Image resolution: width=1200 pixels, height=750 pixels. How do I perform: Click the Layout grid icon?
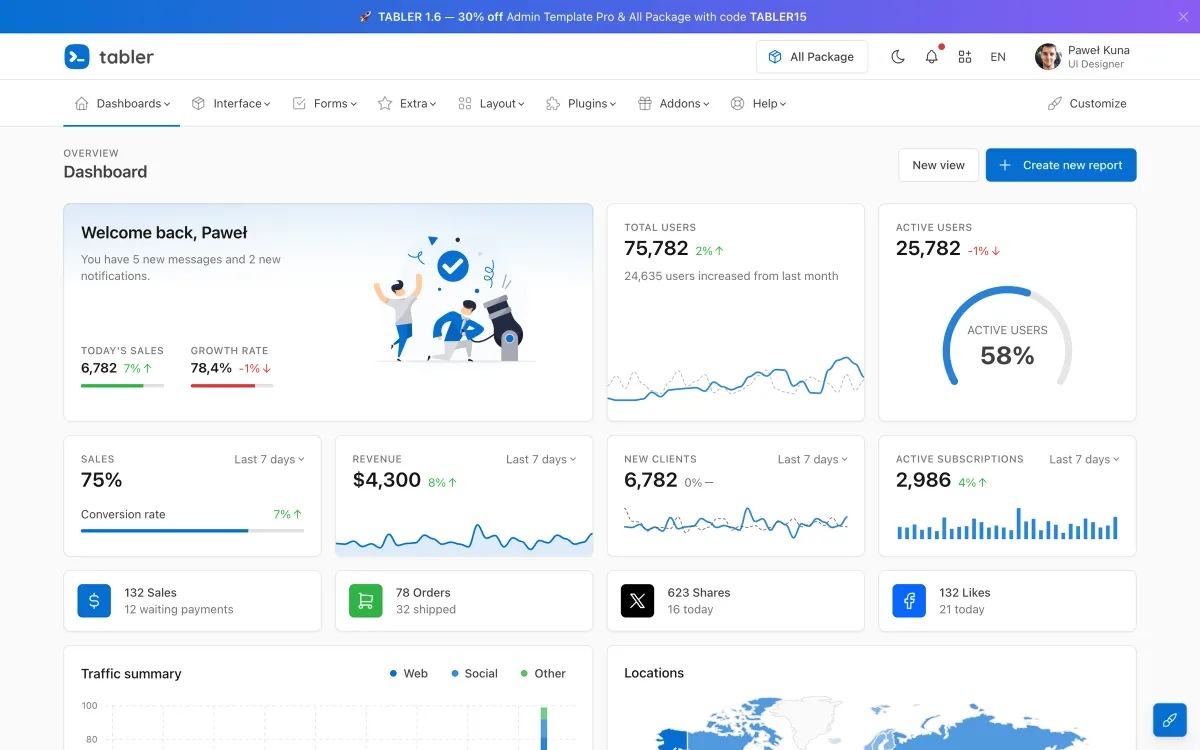465,103
